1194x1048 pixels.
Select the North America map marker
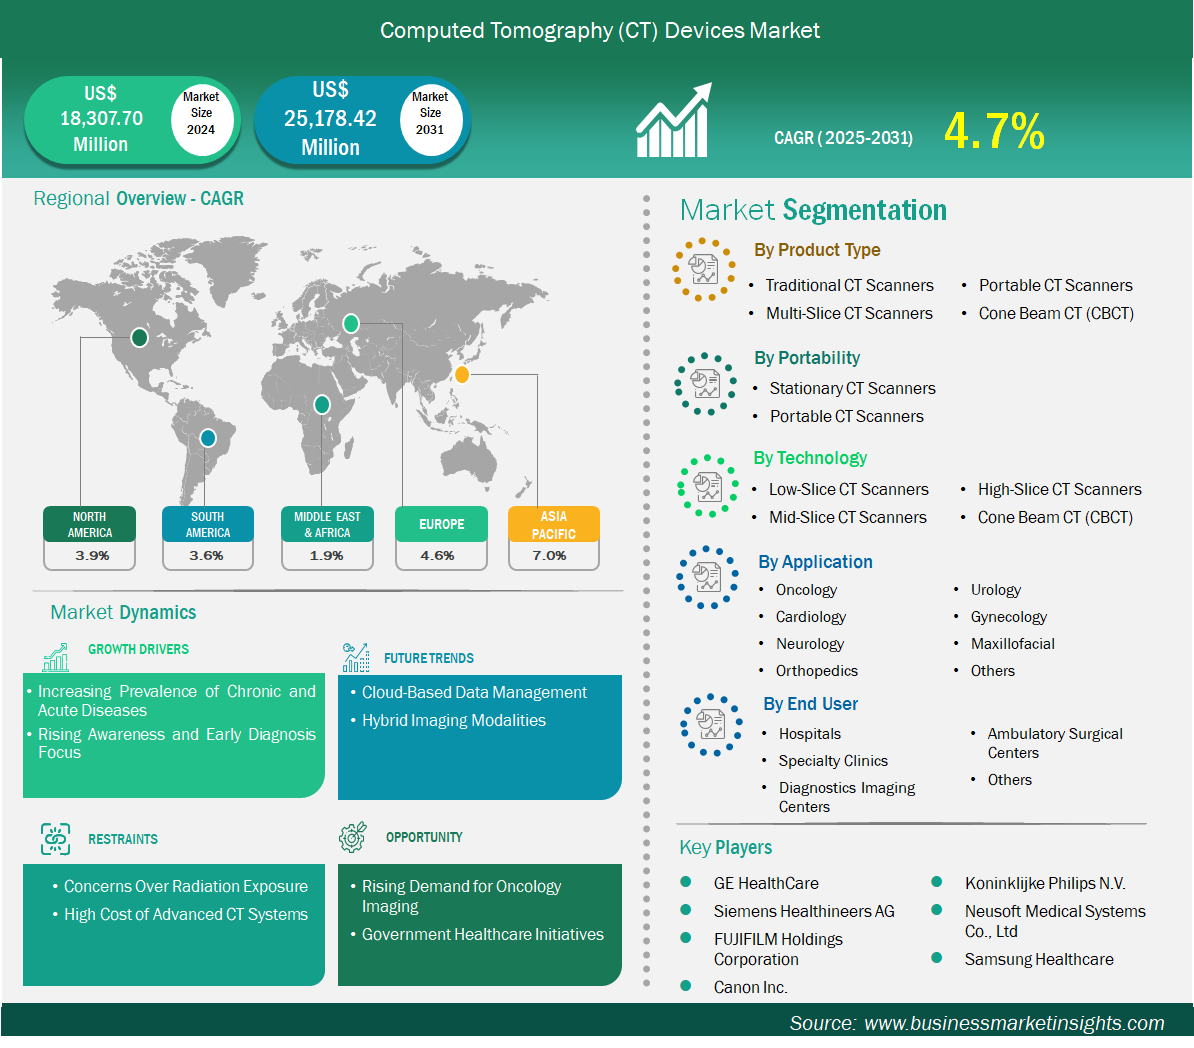[140, 338]
